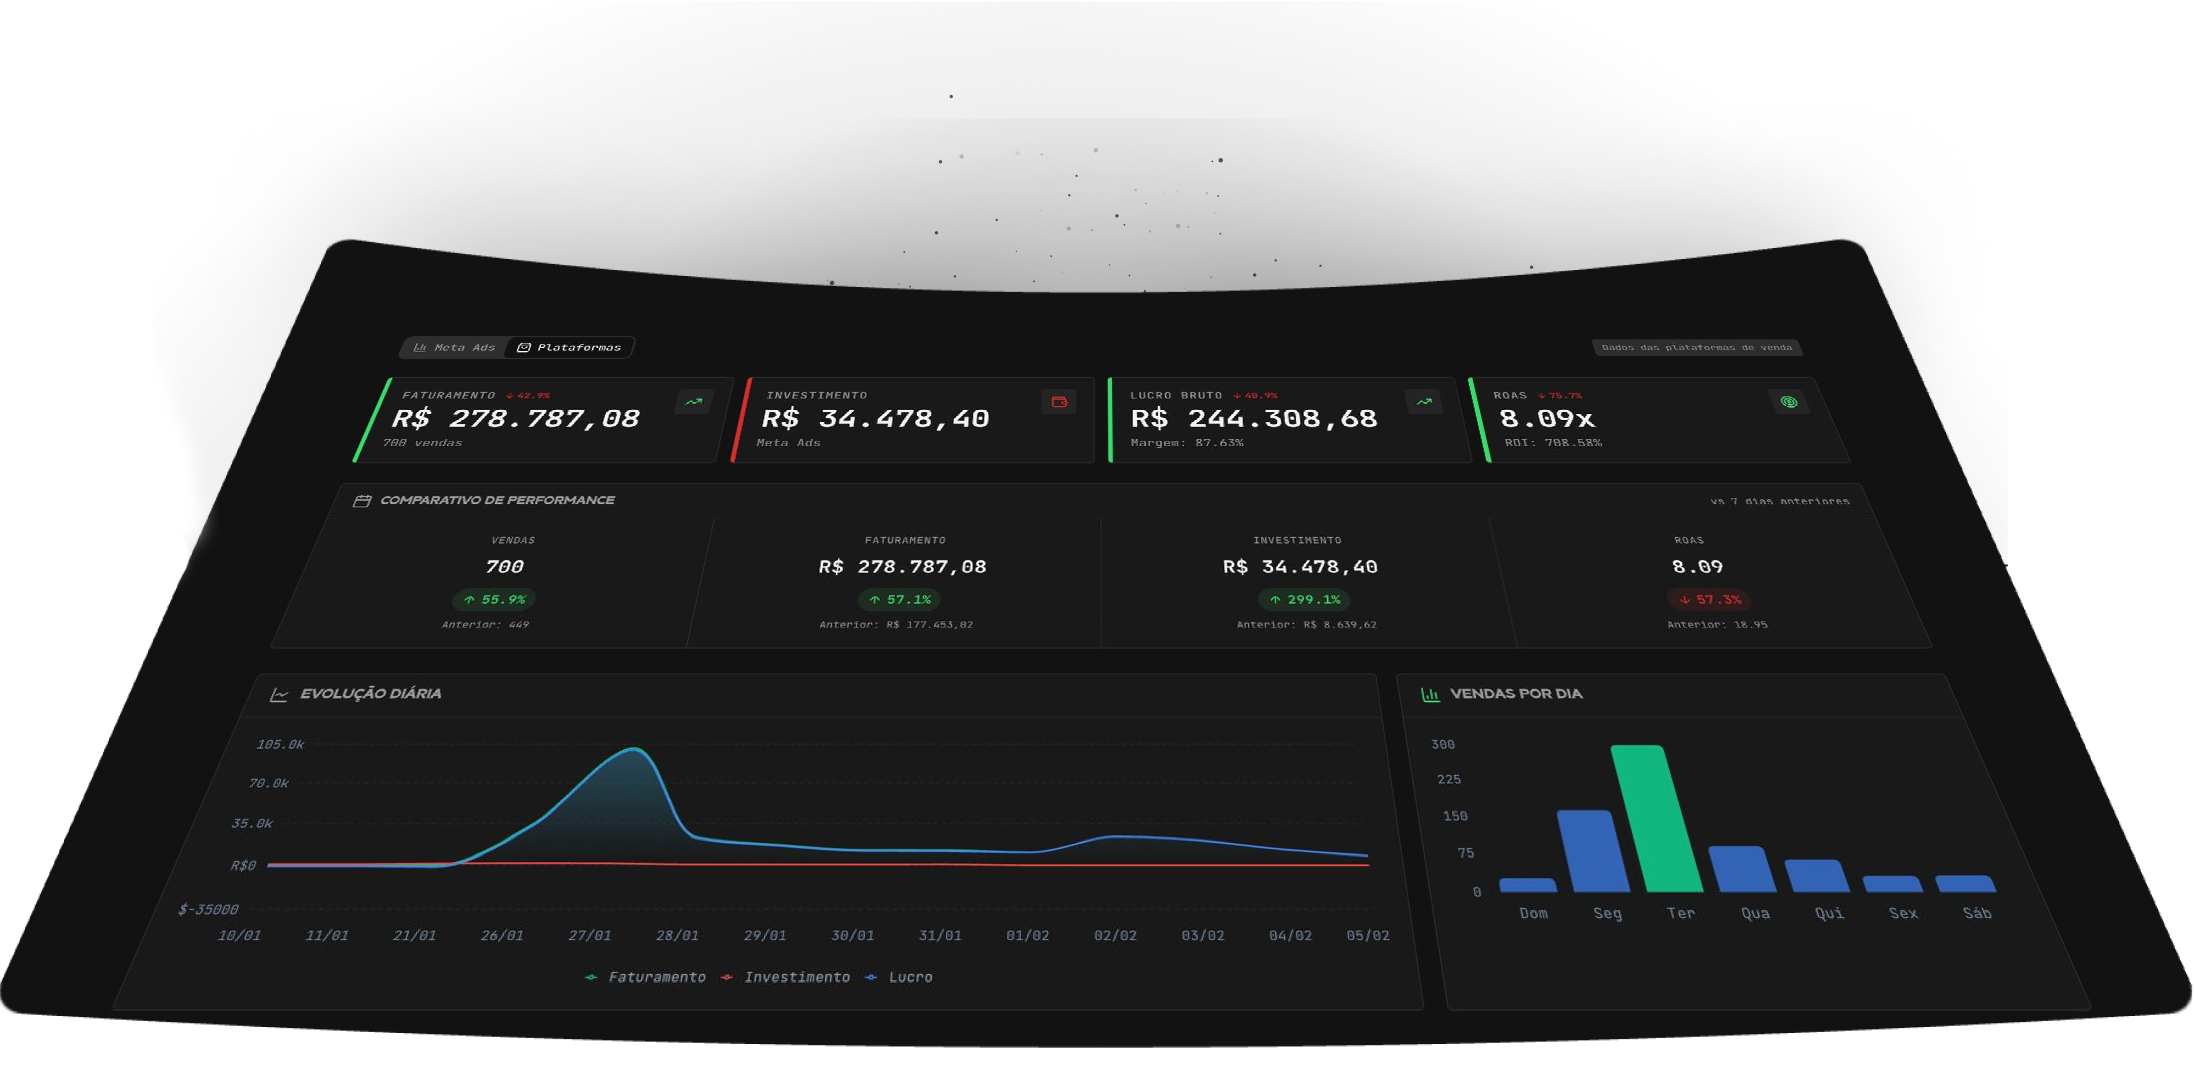Click the bar chart icon beside Vendas por Dia
Viewport: 2195px width, 1067px height.
click(1430, 695)
